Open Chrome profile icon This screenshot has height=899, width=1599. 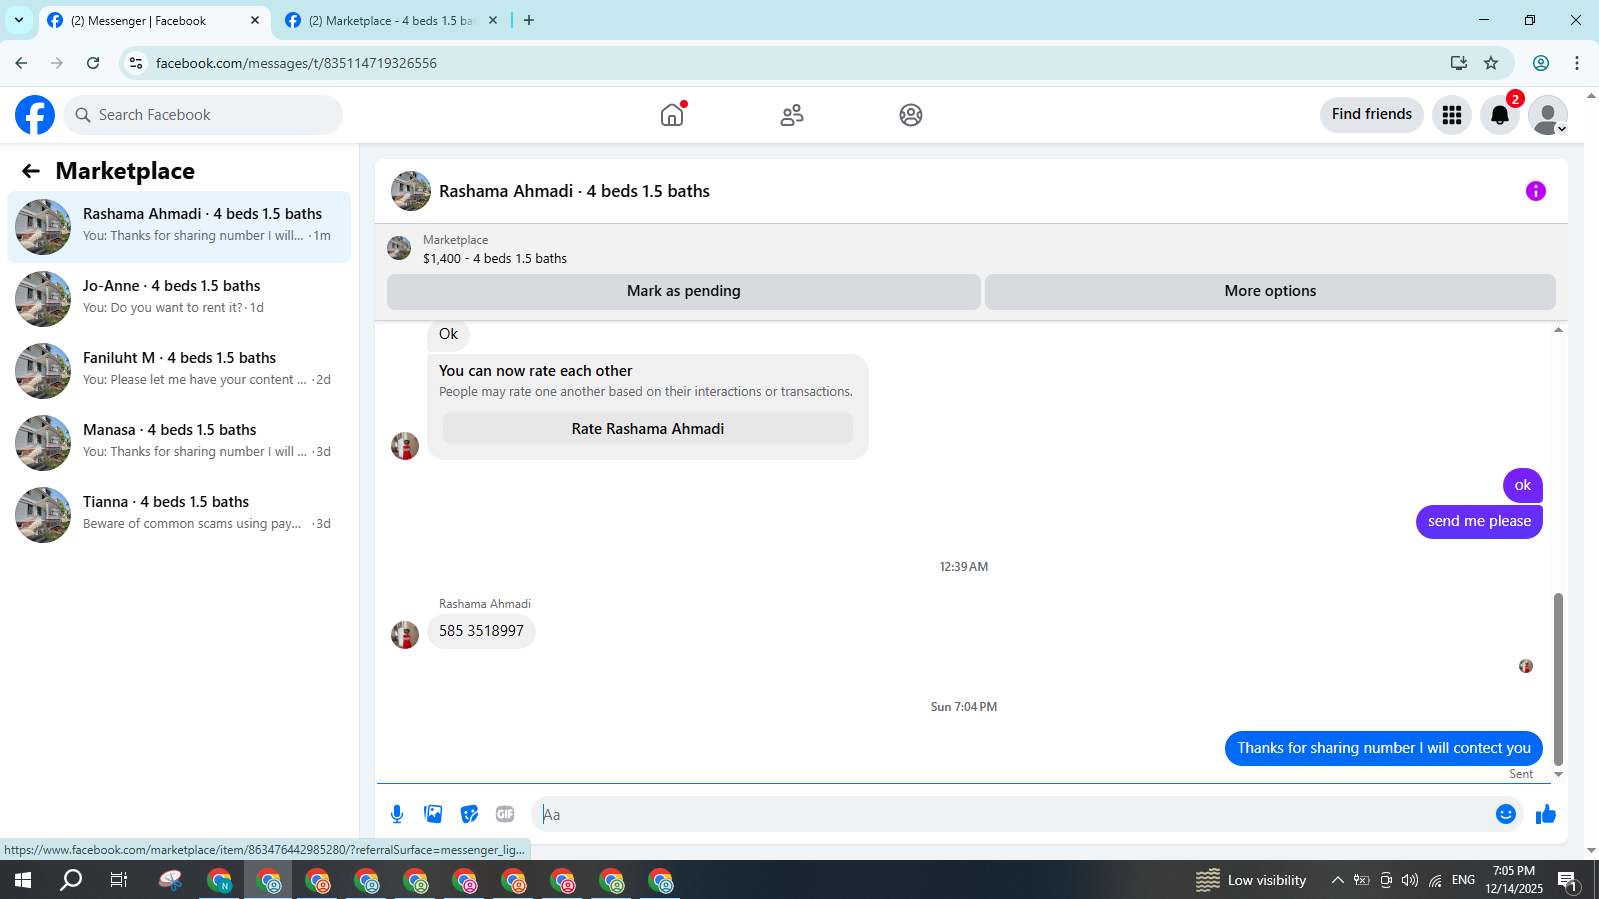click(x=1541, y=63)
